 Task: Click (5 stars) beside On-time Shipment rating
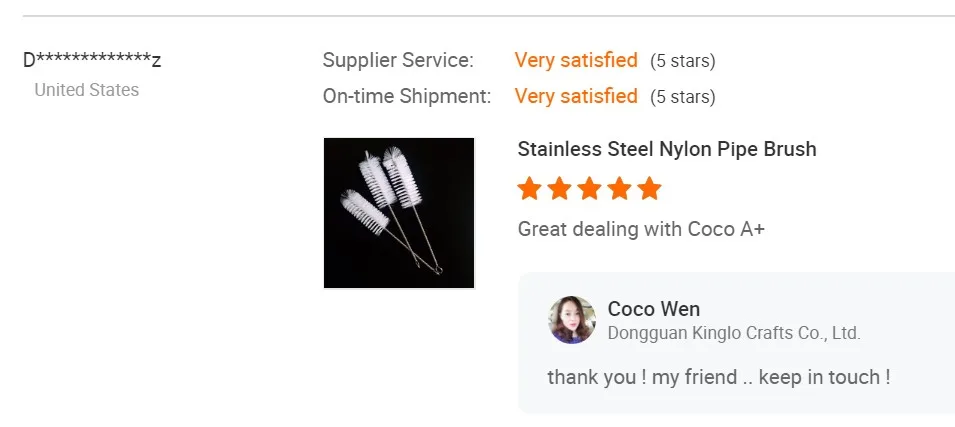tap(683, 97)
